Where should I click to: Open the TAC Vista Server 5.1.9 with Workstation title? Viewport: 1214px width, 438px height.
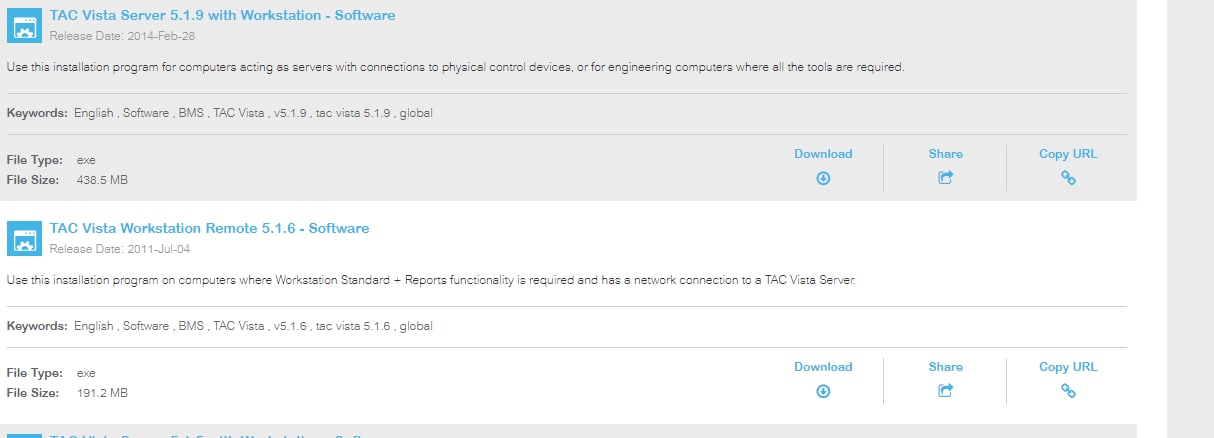tap(222, 15)
